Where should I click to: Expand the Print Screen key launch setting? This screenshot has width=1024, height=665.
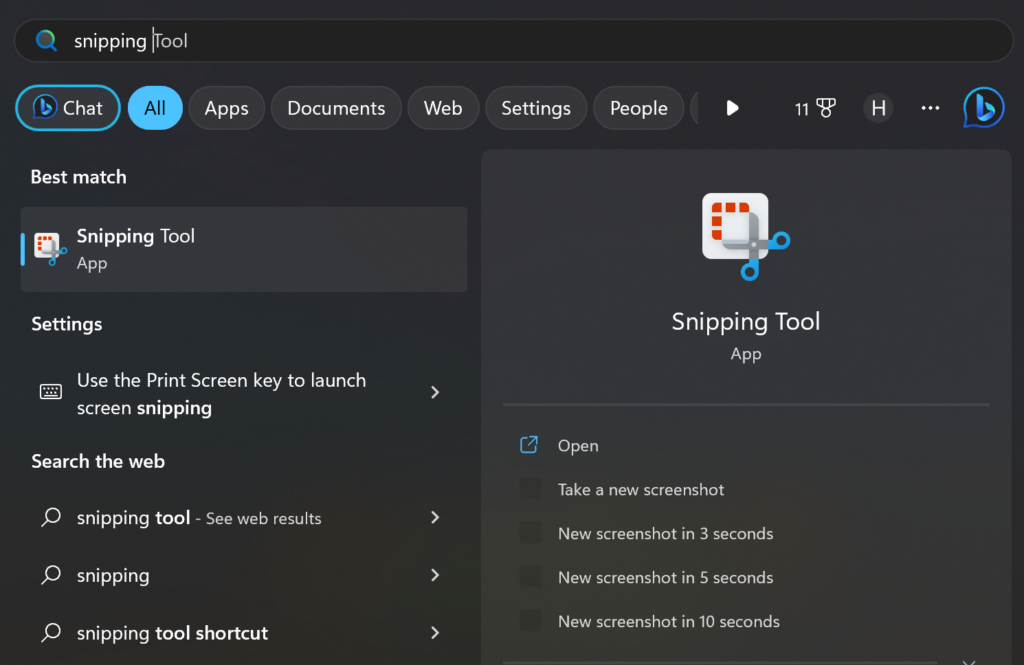click(435, 392)
